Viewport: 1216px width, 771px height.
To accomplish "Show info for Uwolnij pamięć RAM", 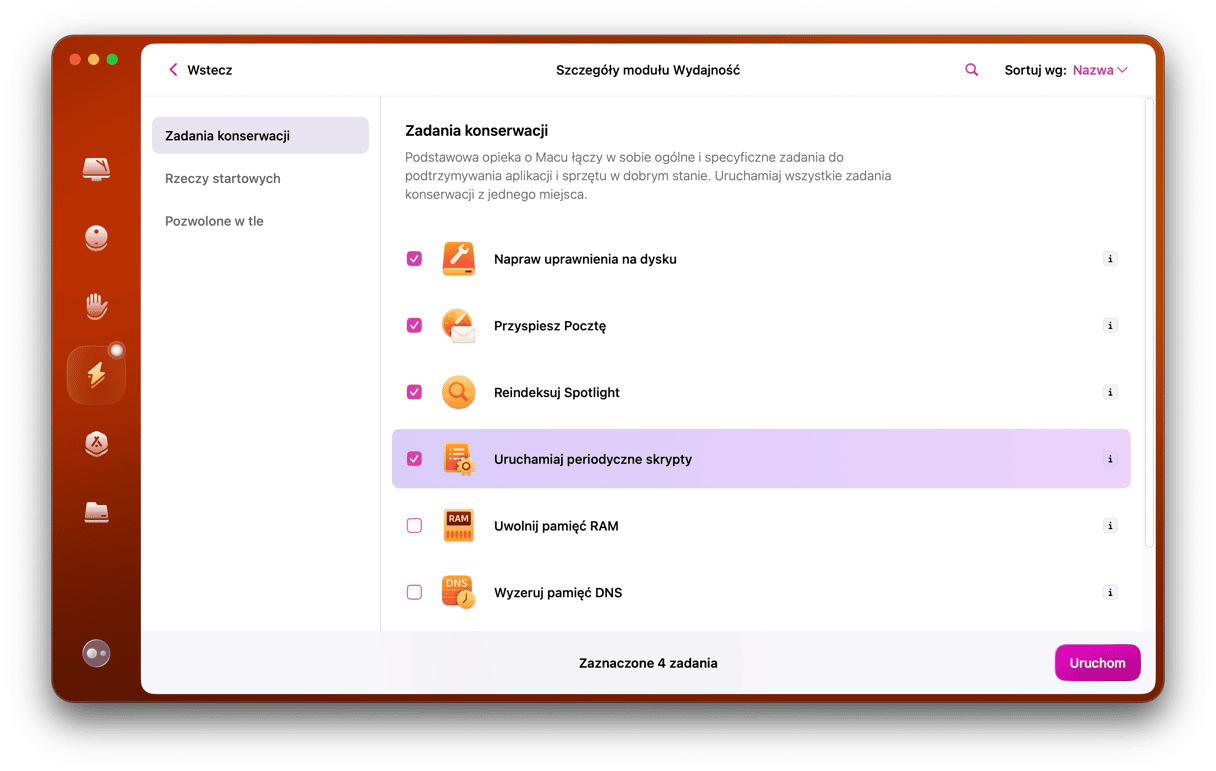I will coord(1110,526).
